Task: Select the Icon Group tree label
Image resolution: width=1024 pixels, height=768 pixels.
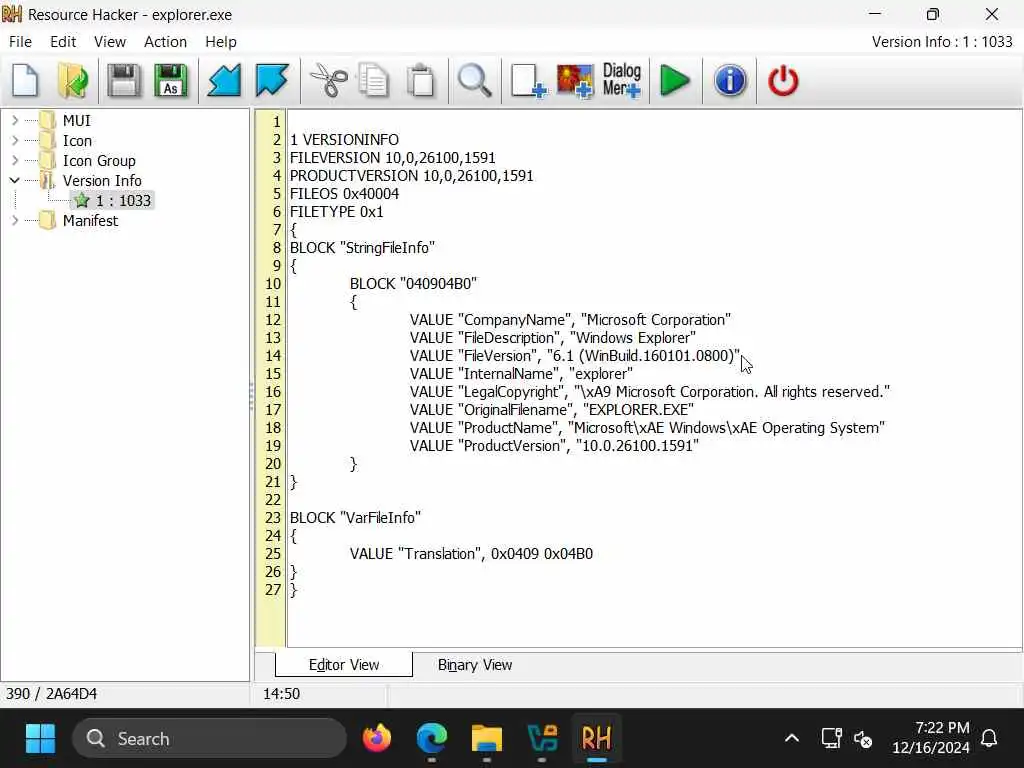Action: (99, 161)
